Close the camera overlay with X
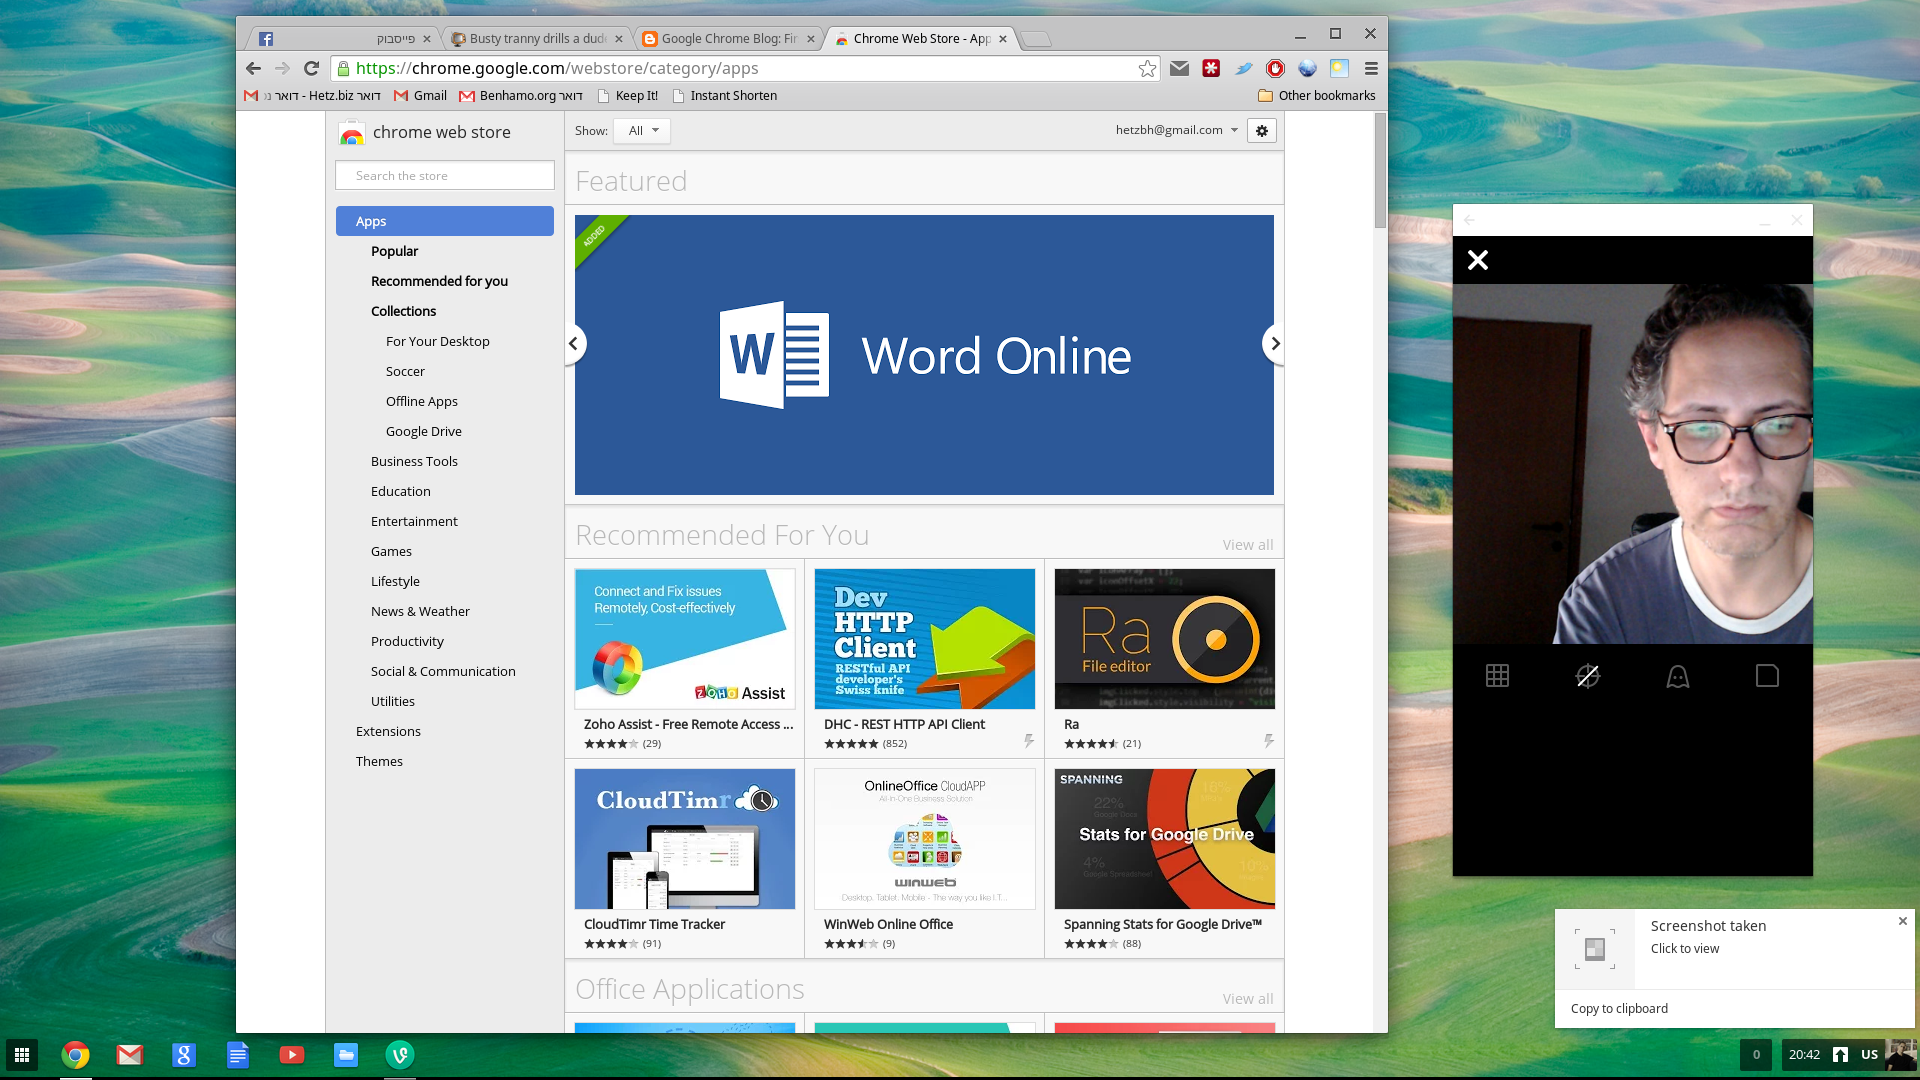The width and height of the screenshot is (1920, 1080). [x=1478, y=260]
